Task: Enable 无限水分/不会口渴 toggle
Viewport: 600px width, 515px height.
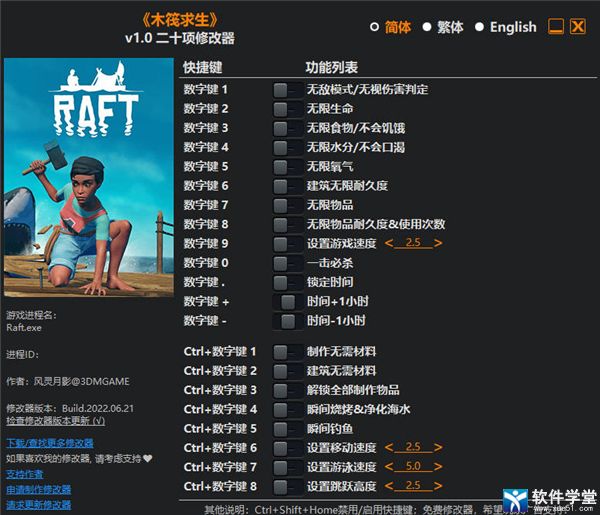Action: click(287, 148)
